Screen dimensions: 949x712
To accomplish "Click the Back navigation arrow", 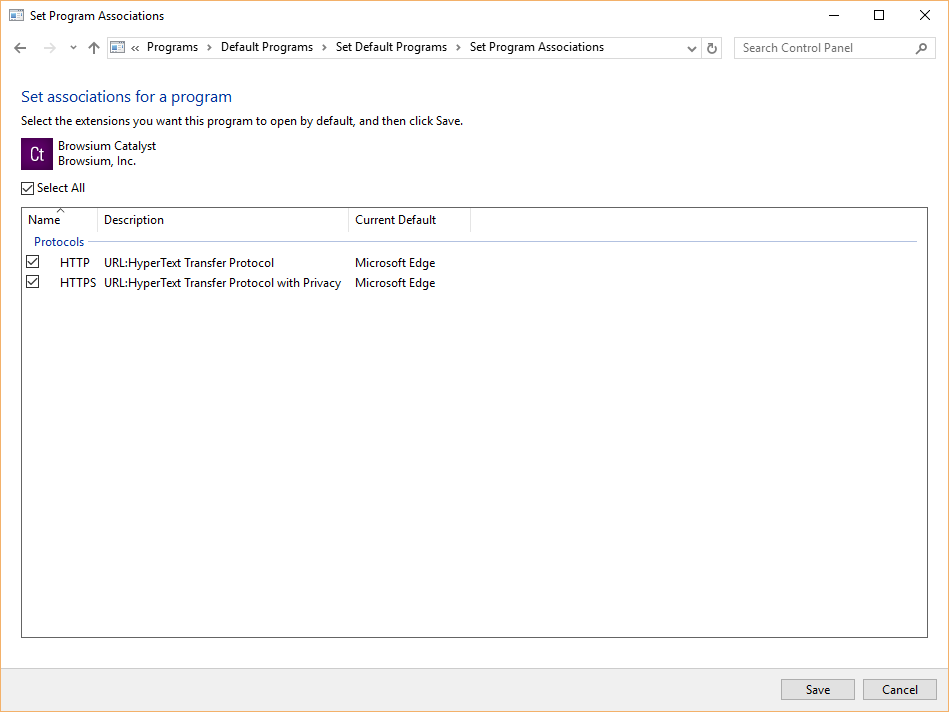I will (x=20, y=48).
